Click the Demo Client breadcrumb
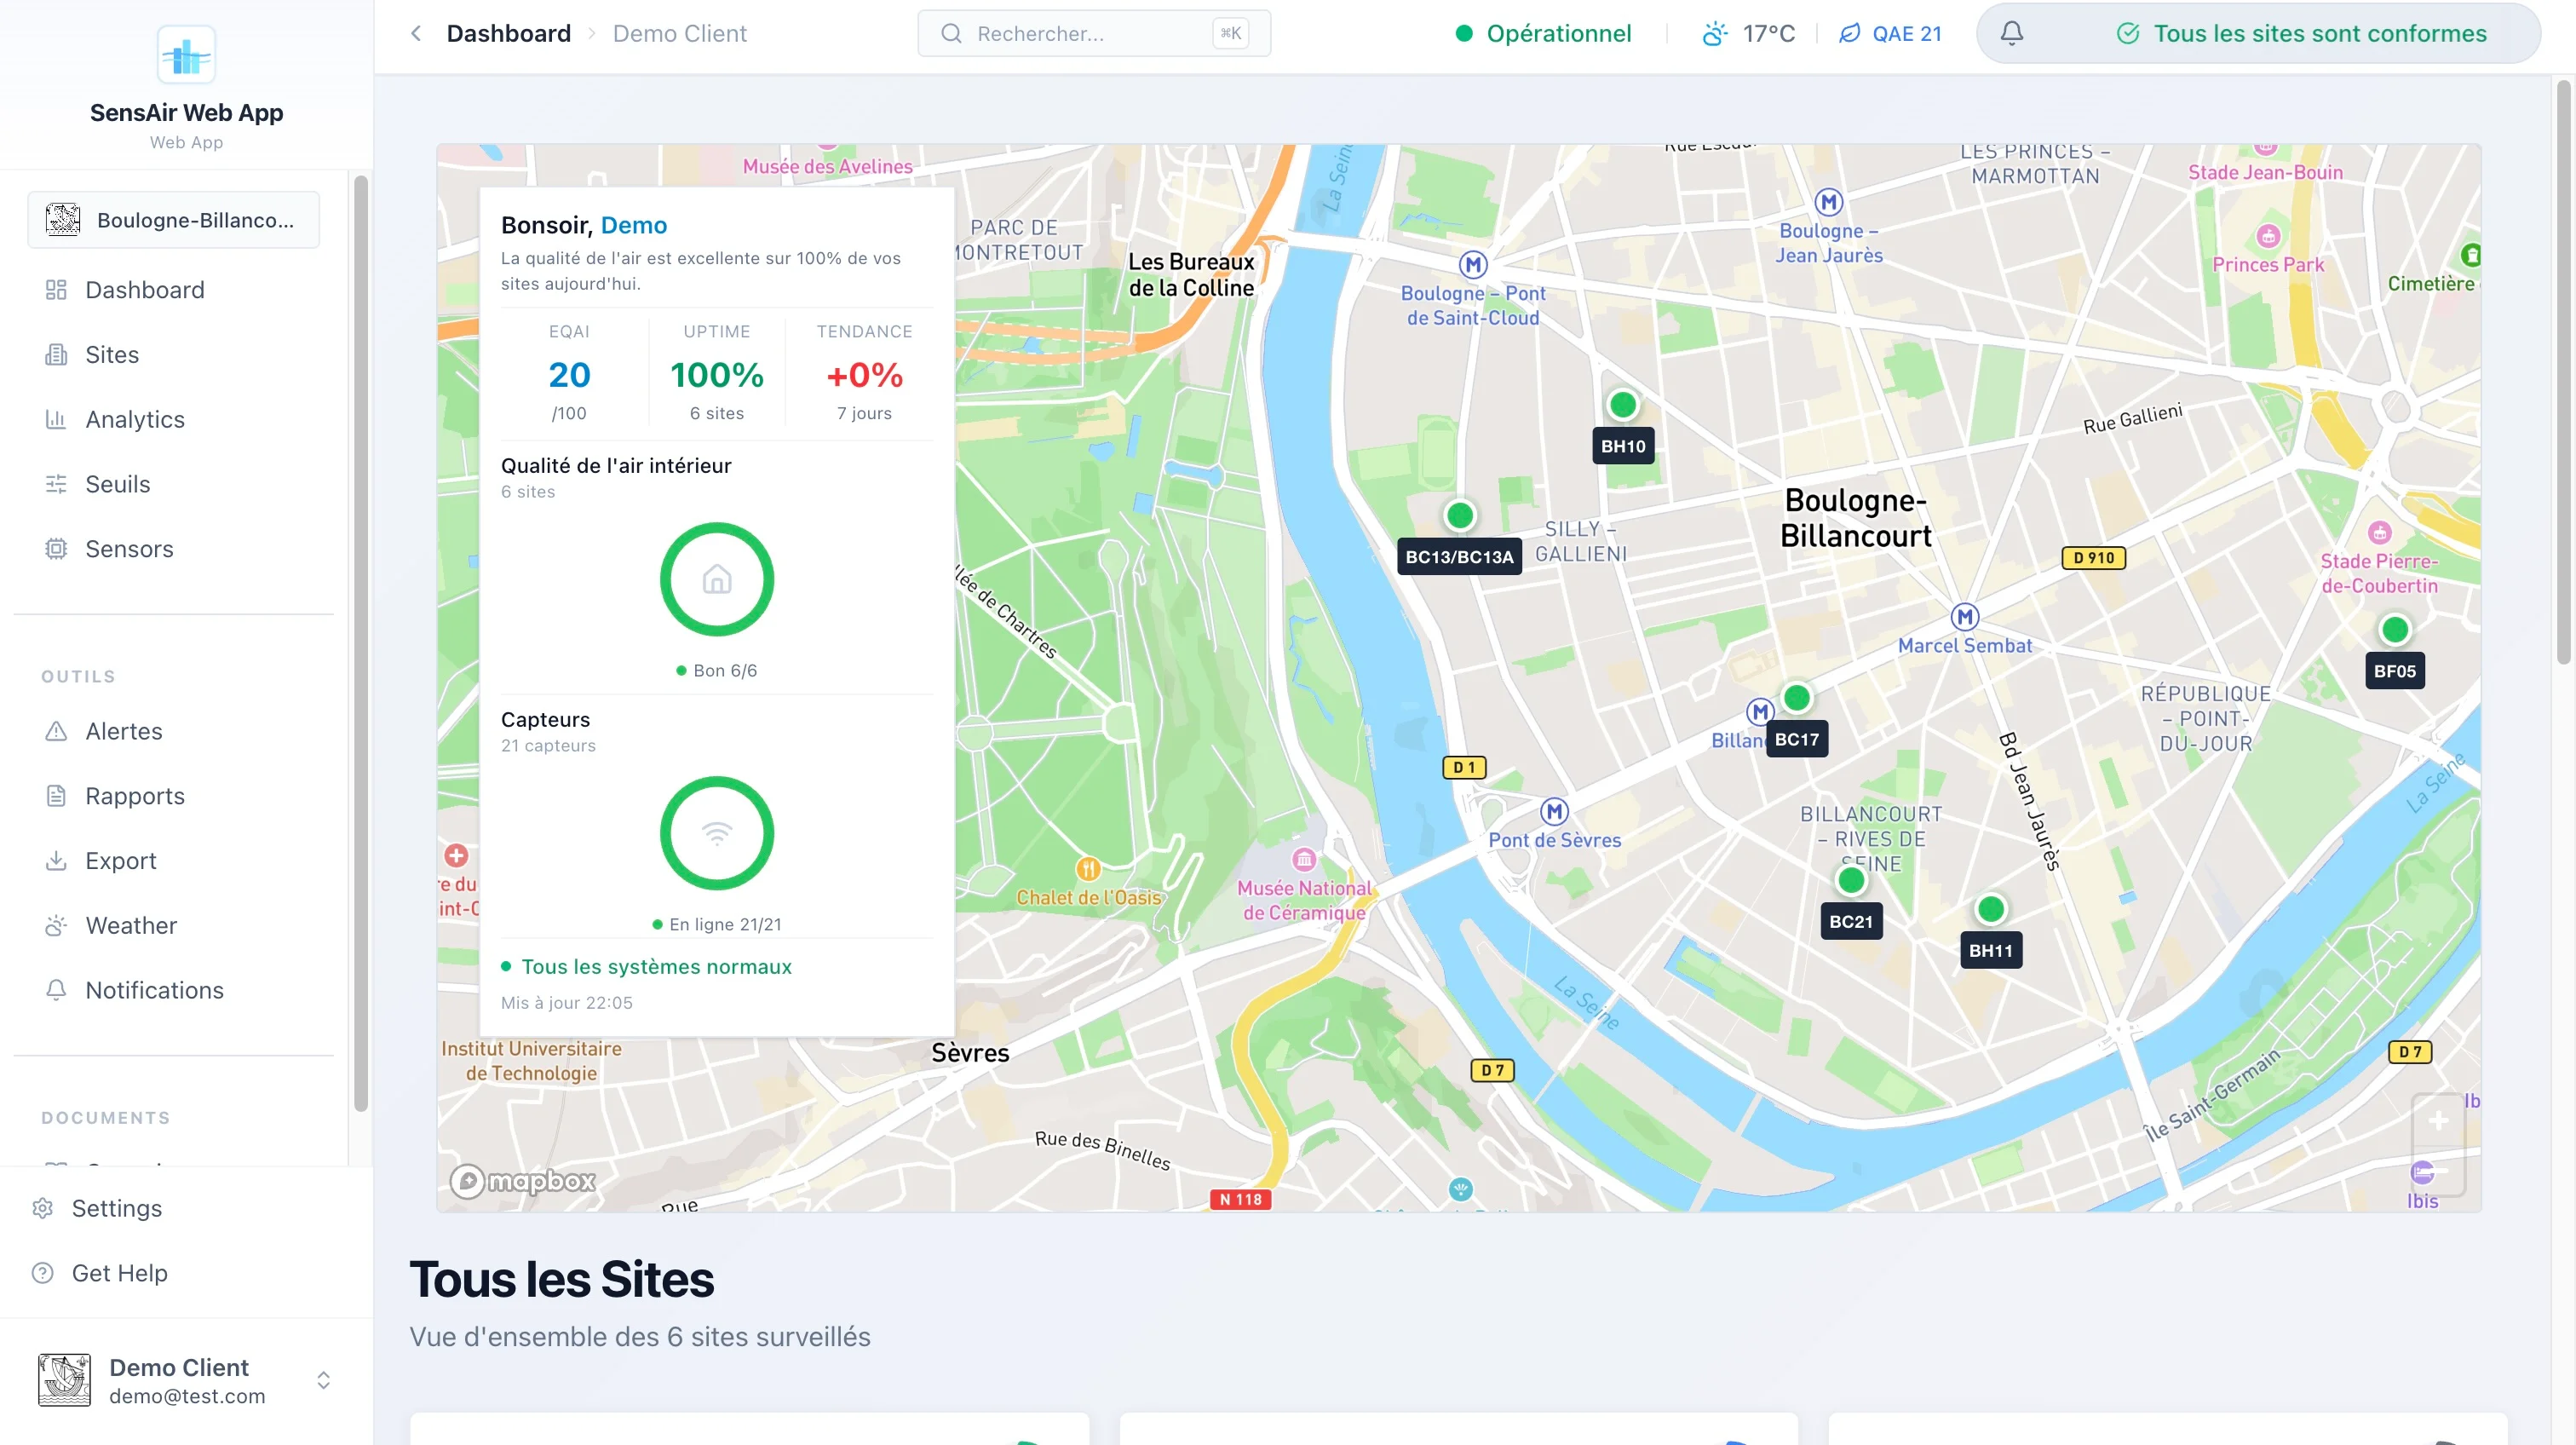The image size is (2576, 1445). click(679, 33)
